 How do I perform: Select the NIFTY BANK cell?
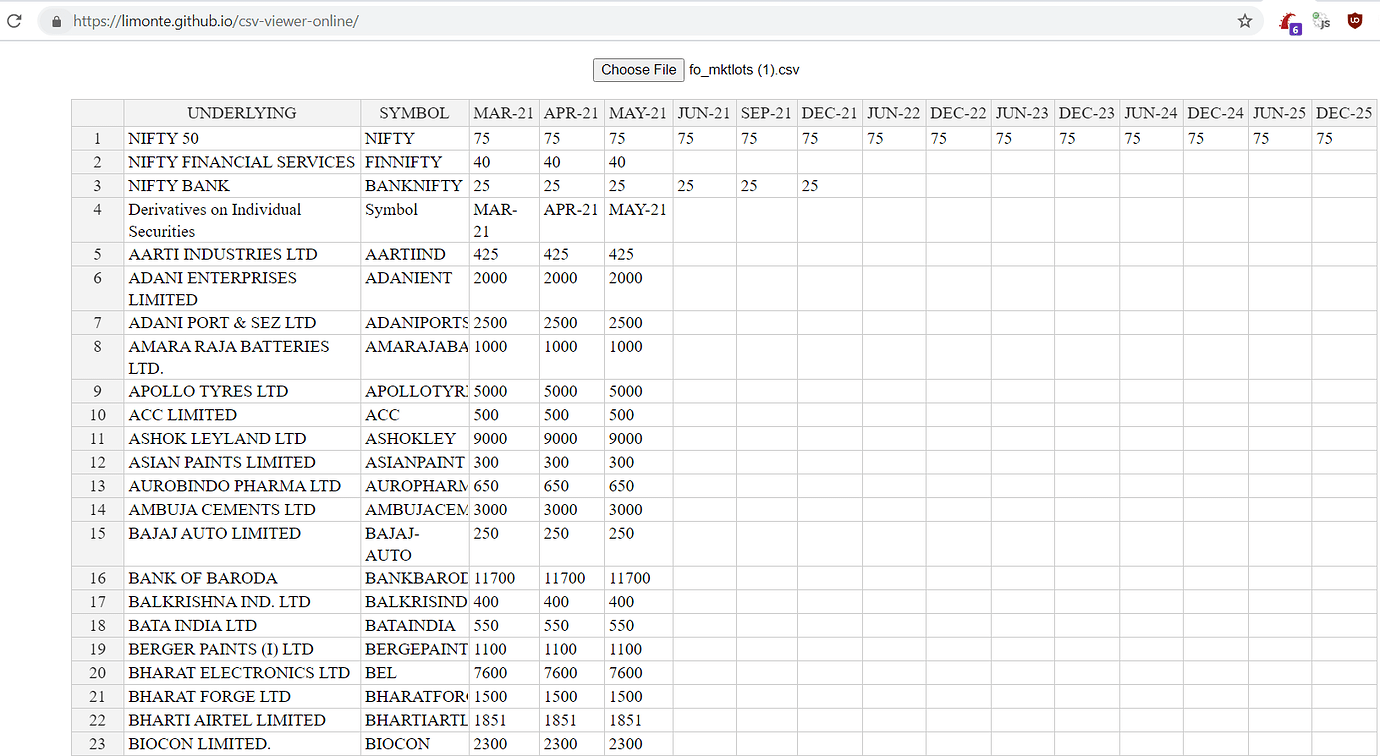pos(242,186)
